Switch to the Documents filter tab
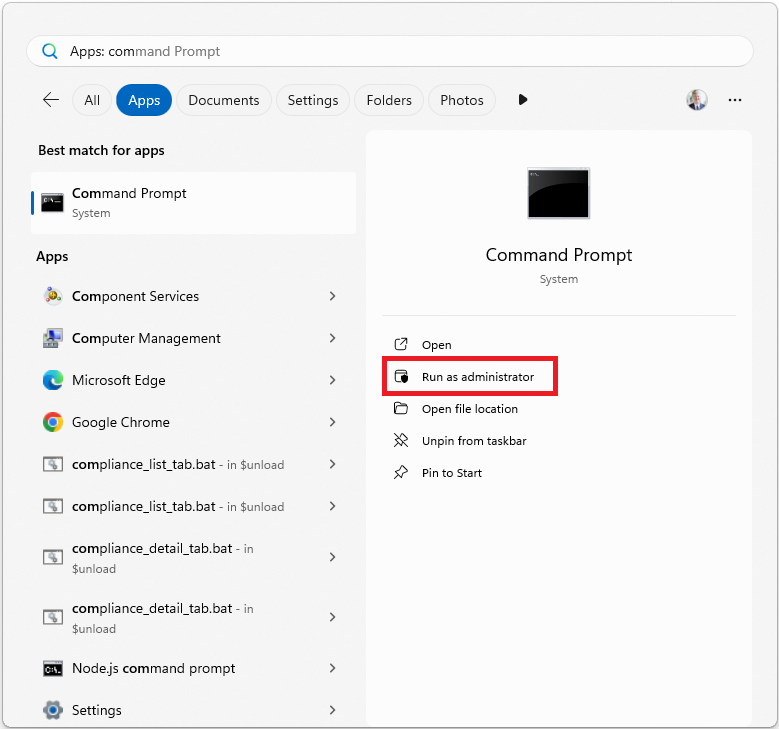Viewport: 779px width, 729px height. tap(223, 100)
